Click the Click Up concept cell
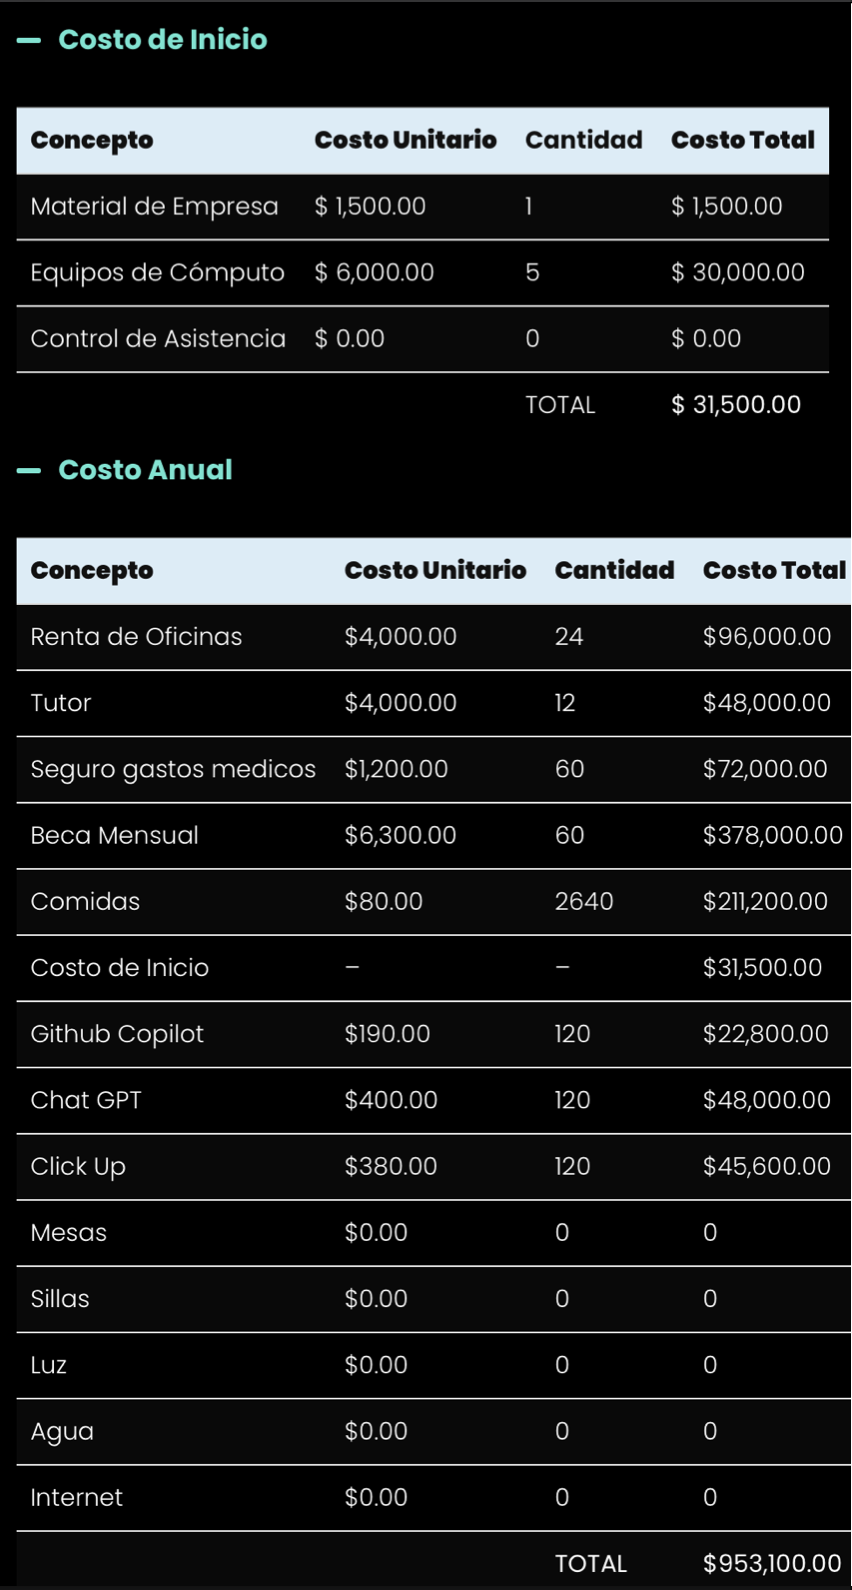Screen dimensions: 852x1590 [x=78, y=1166]
